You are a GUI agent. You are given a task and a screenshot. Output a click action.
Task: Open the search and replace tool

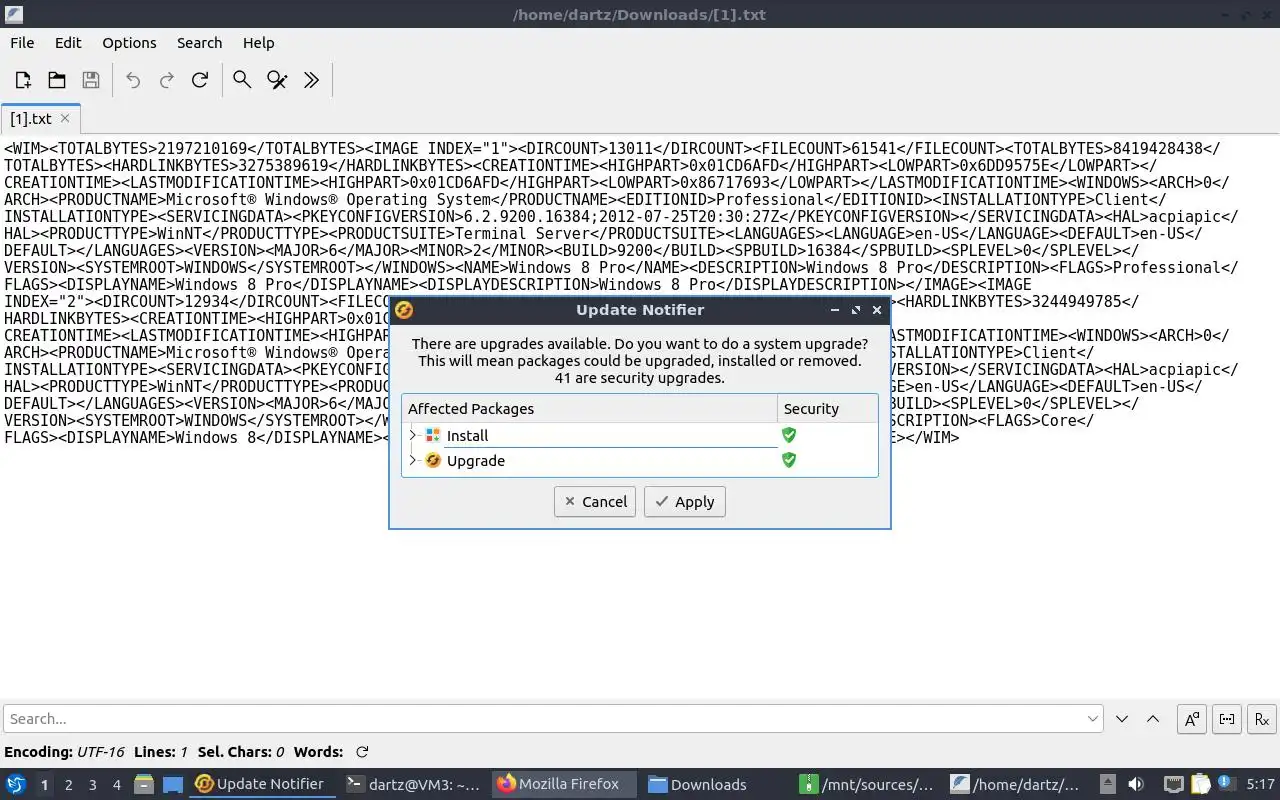pos(277,80)
